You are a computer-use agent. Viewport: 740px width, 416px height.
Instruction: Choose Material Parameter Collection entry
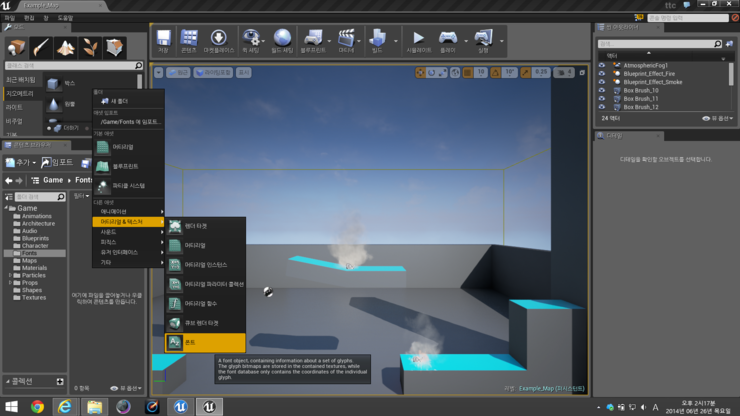point(205,284)
